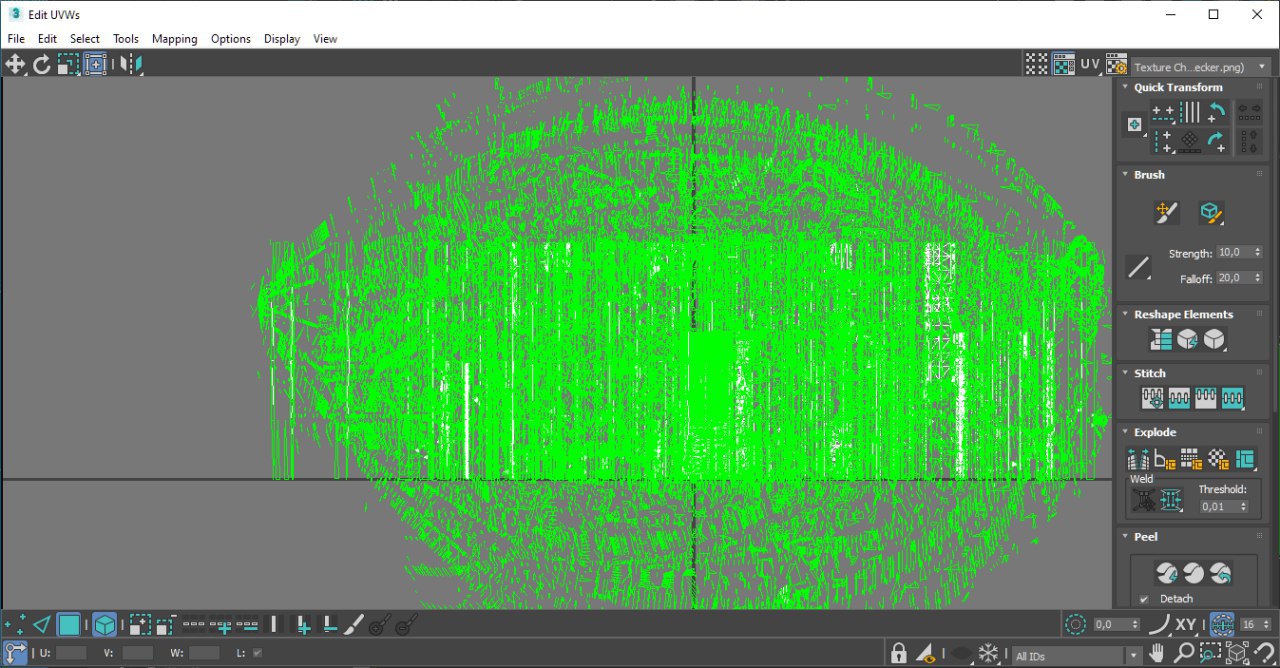Click Flatten by Polygon Angle icon

[1165, 459]
